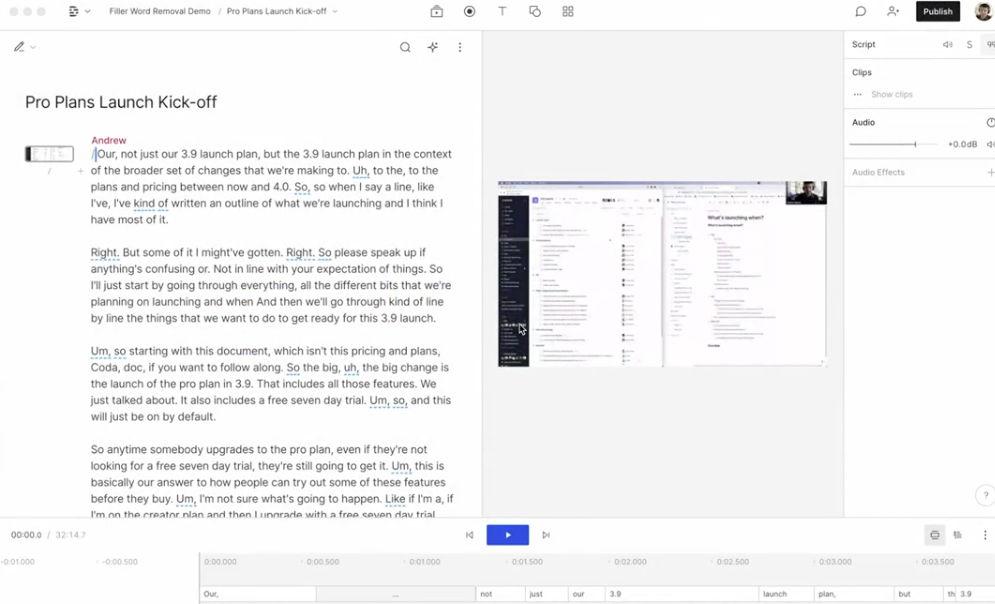Screen dimensions: 995x604
Task: Open script's three-dot more options menu
Action: pos(460,47)
